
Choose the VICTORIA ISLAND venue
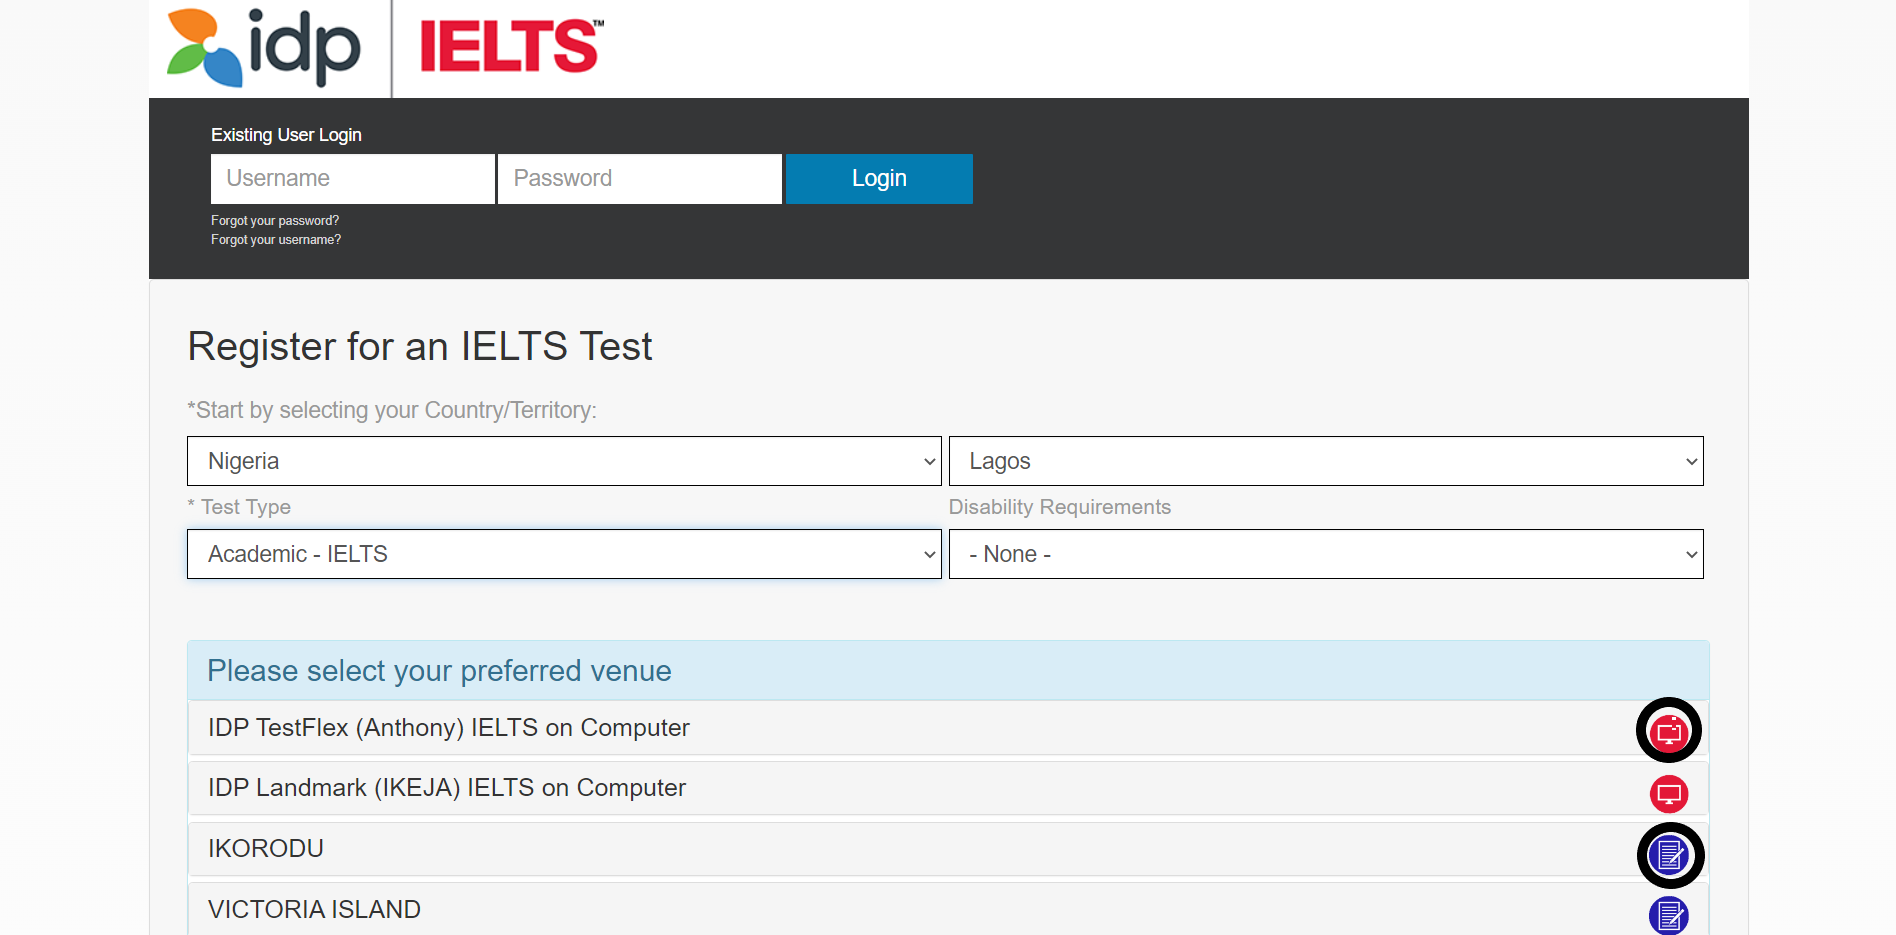pos(314,909)
